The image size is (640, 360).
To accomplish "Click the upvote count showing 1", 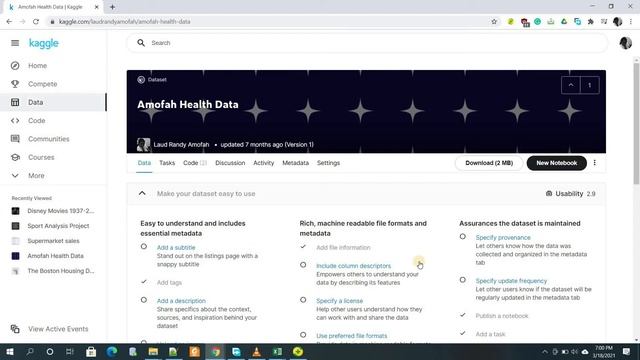I will tap(589, 85).
